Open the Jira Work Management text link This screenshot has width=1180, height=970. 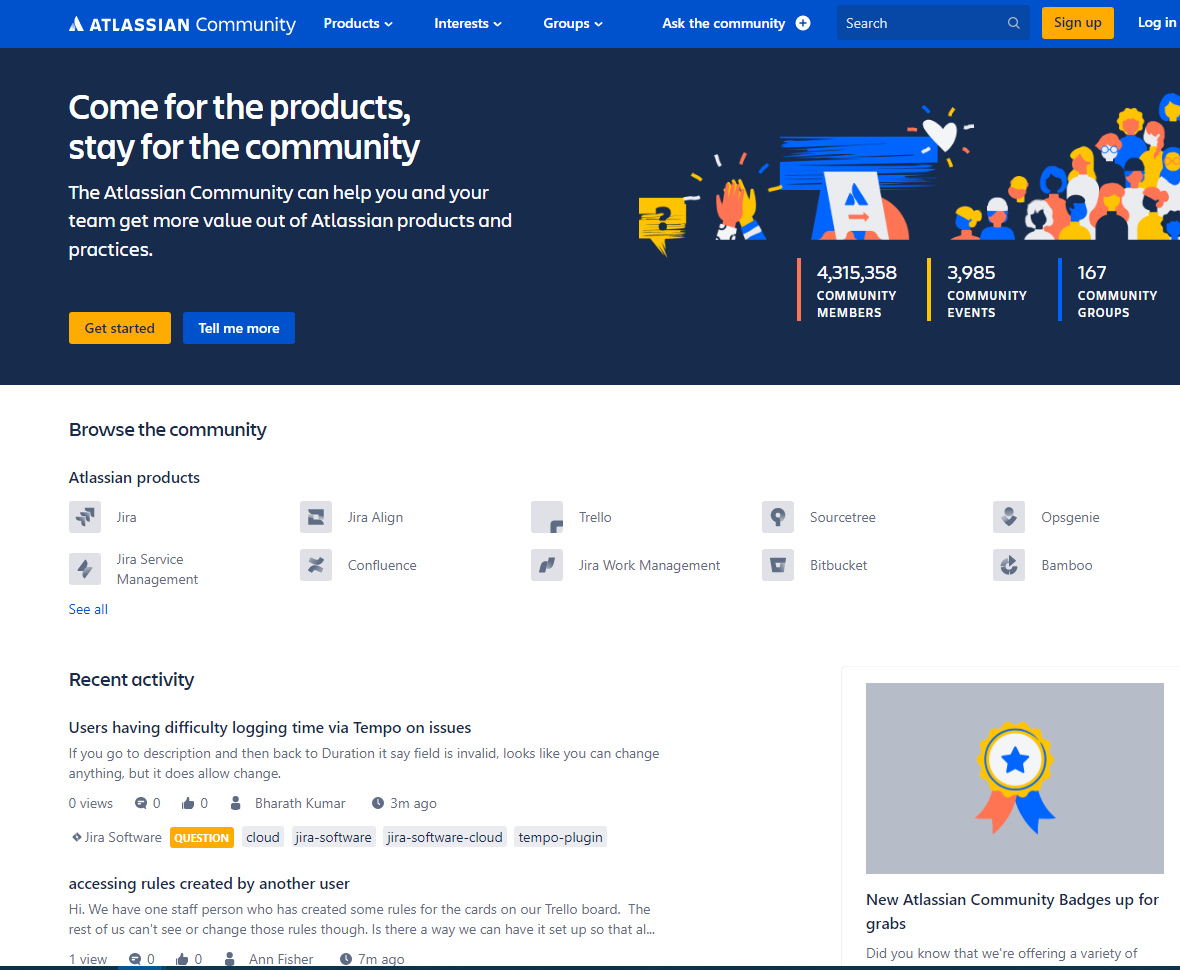649,565
